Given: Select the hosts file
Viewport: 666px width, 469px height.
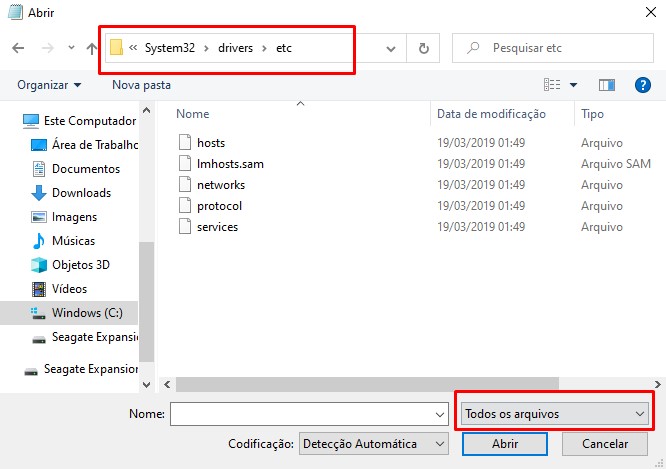Looking at the screenshot, I should pyautogui.click(x=211, y=143).
